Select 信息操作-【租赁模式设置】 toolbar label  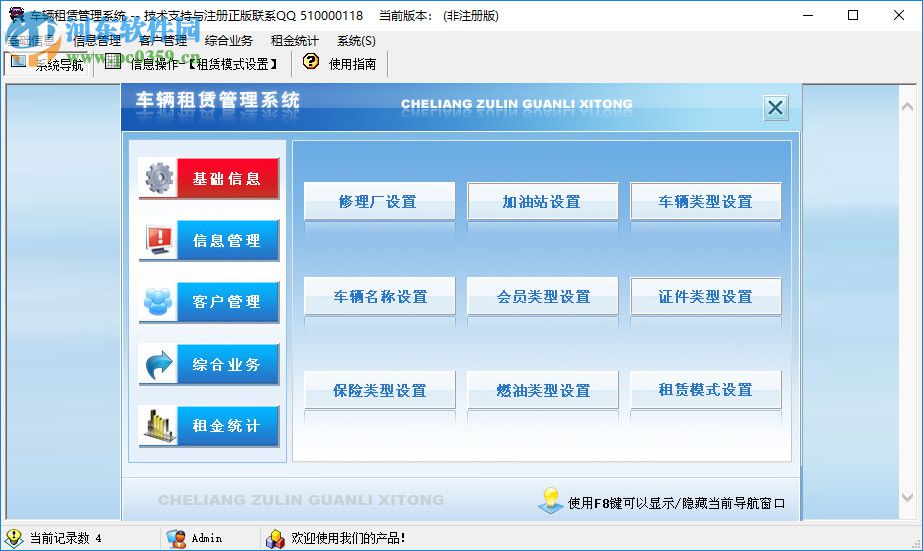[204, 64]
